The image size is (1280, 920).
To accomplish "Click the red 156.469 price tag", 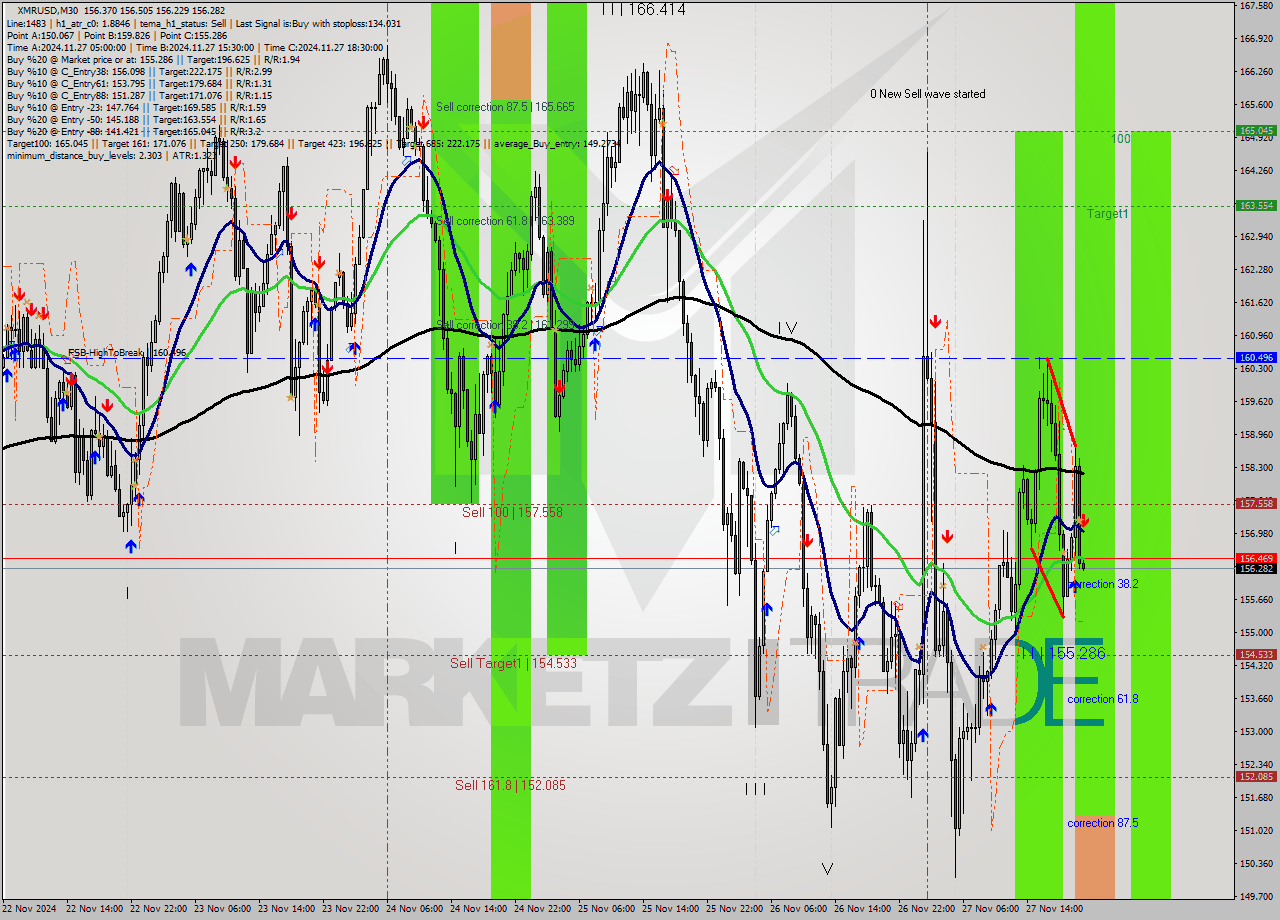I will pos(1257,558).
